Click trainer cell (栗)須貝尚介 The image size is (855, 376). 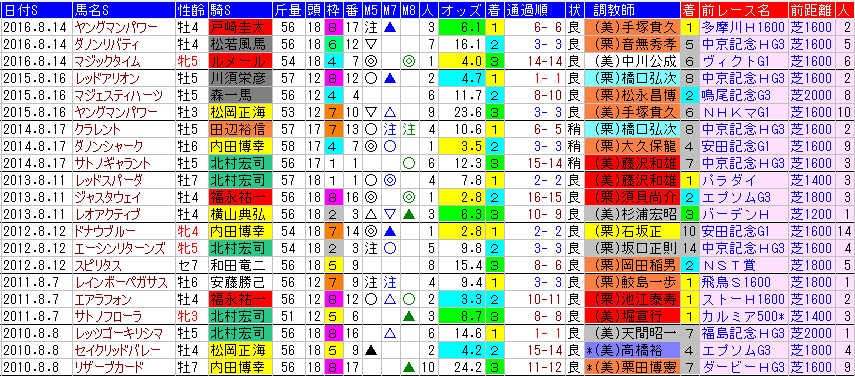click(632, 197)
